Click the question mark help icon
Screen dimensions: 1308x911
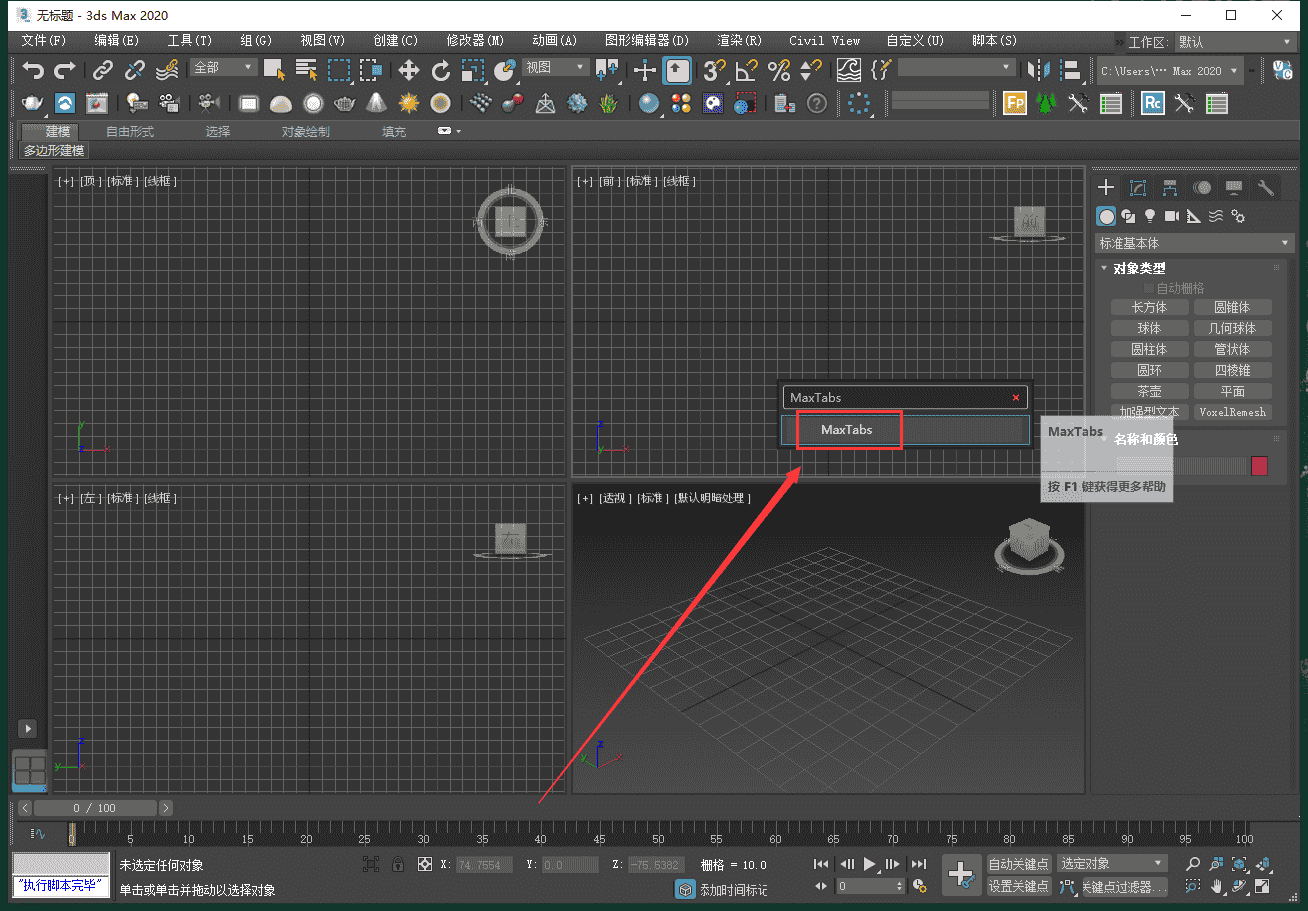(x=817, y=103)
